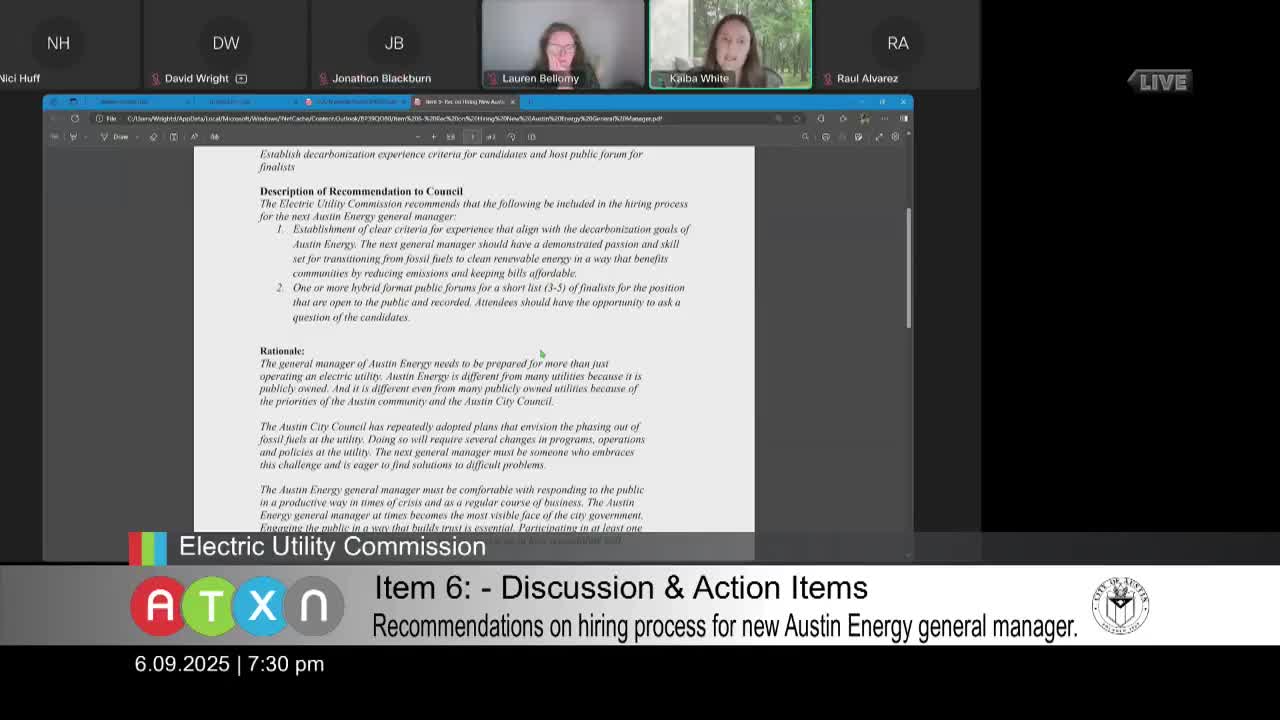
Task: Rotate the PDF page with rotate icon
Action: click(512, 137)
